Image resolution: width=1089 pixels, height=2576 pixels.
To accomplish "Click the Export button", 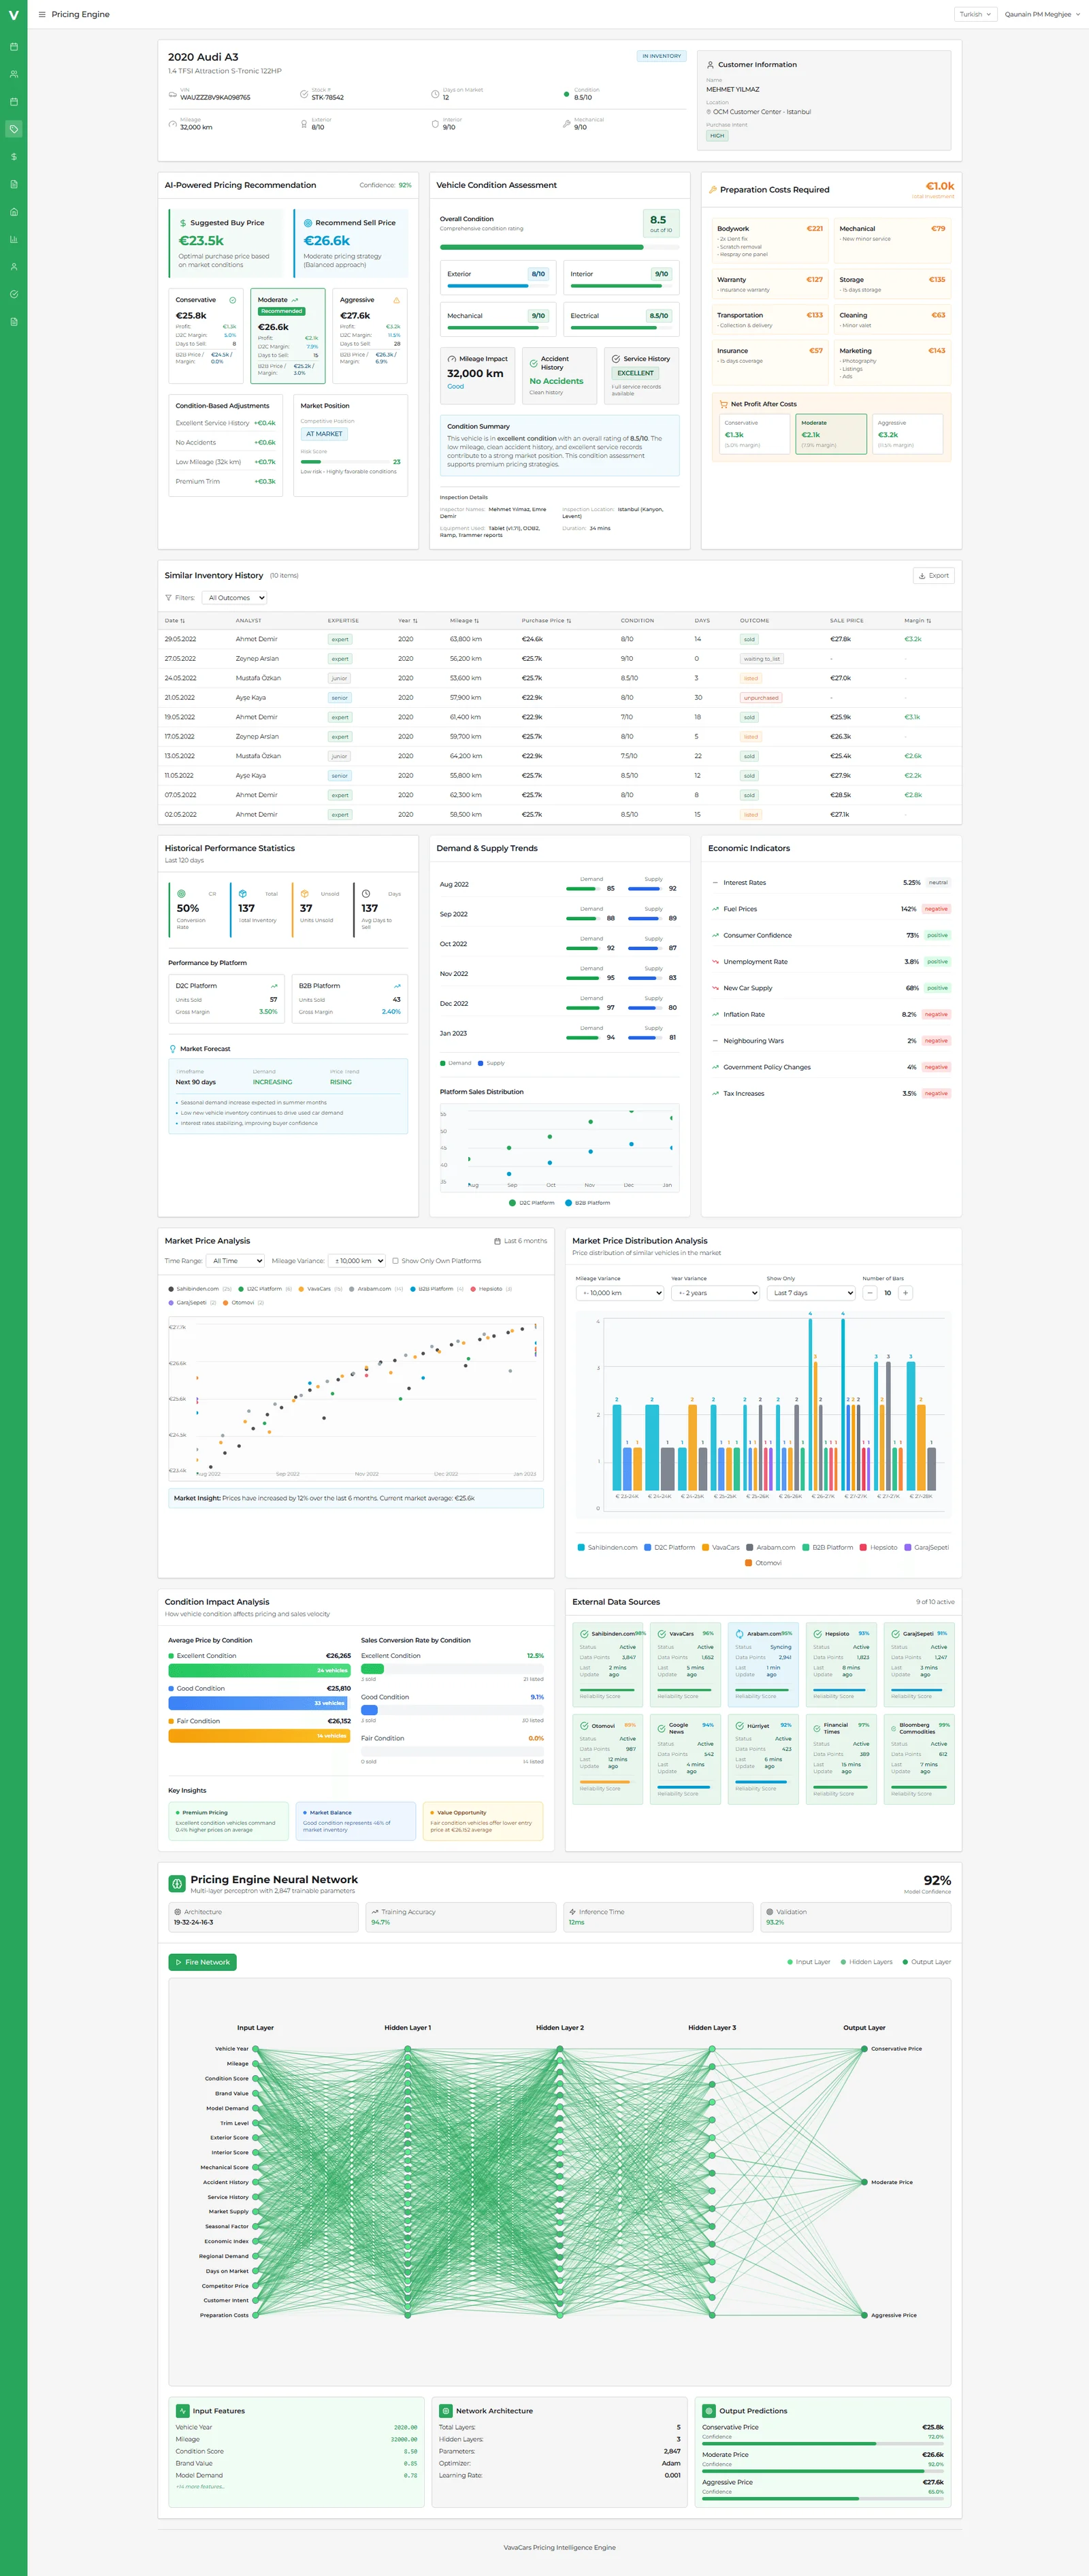I will (933, 576).
